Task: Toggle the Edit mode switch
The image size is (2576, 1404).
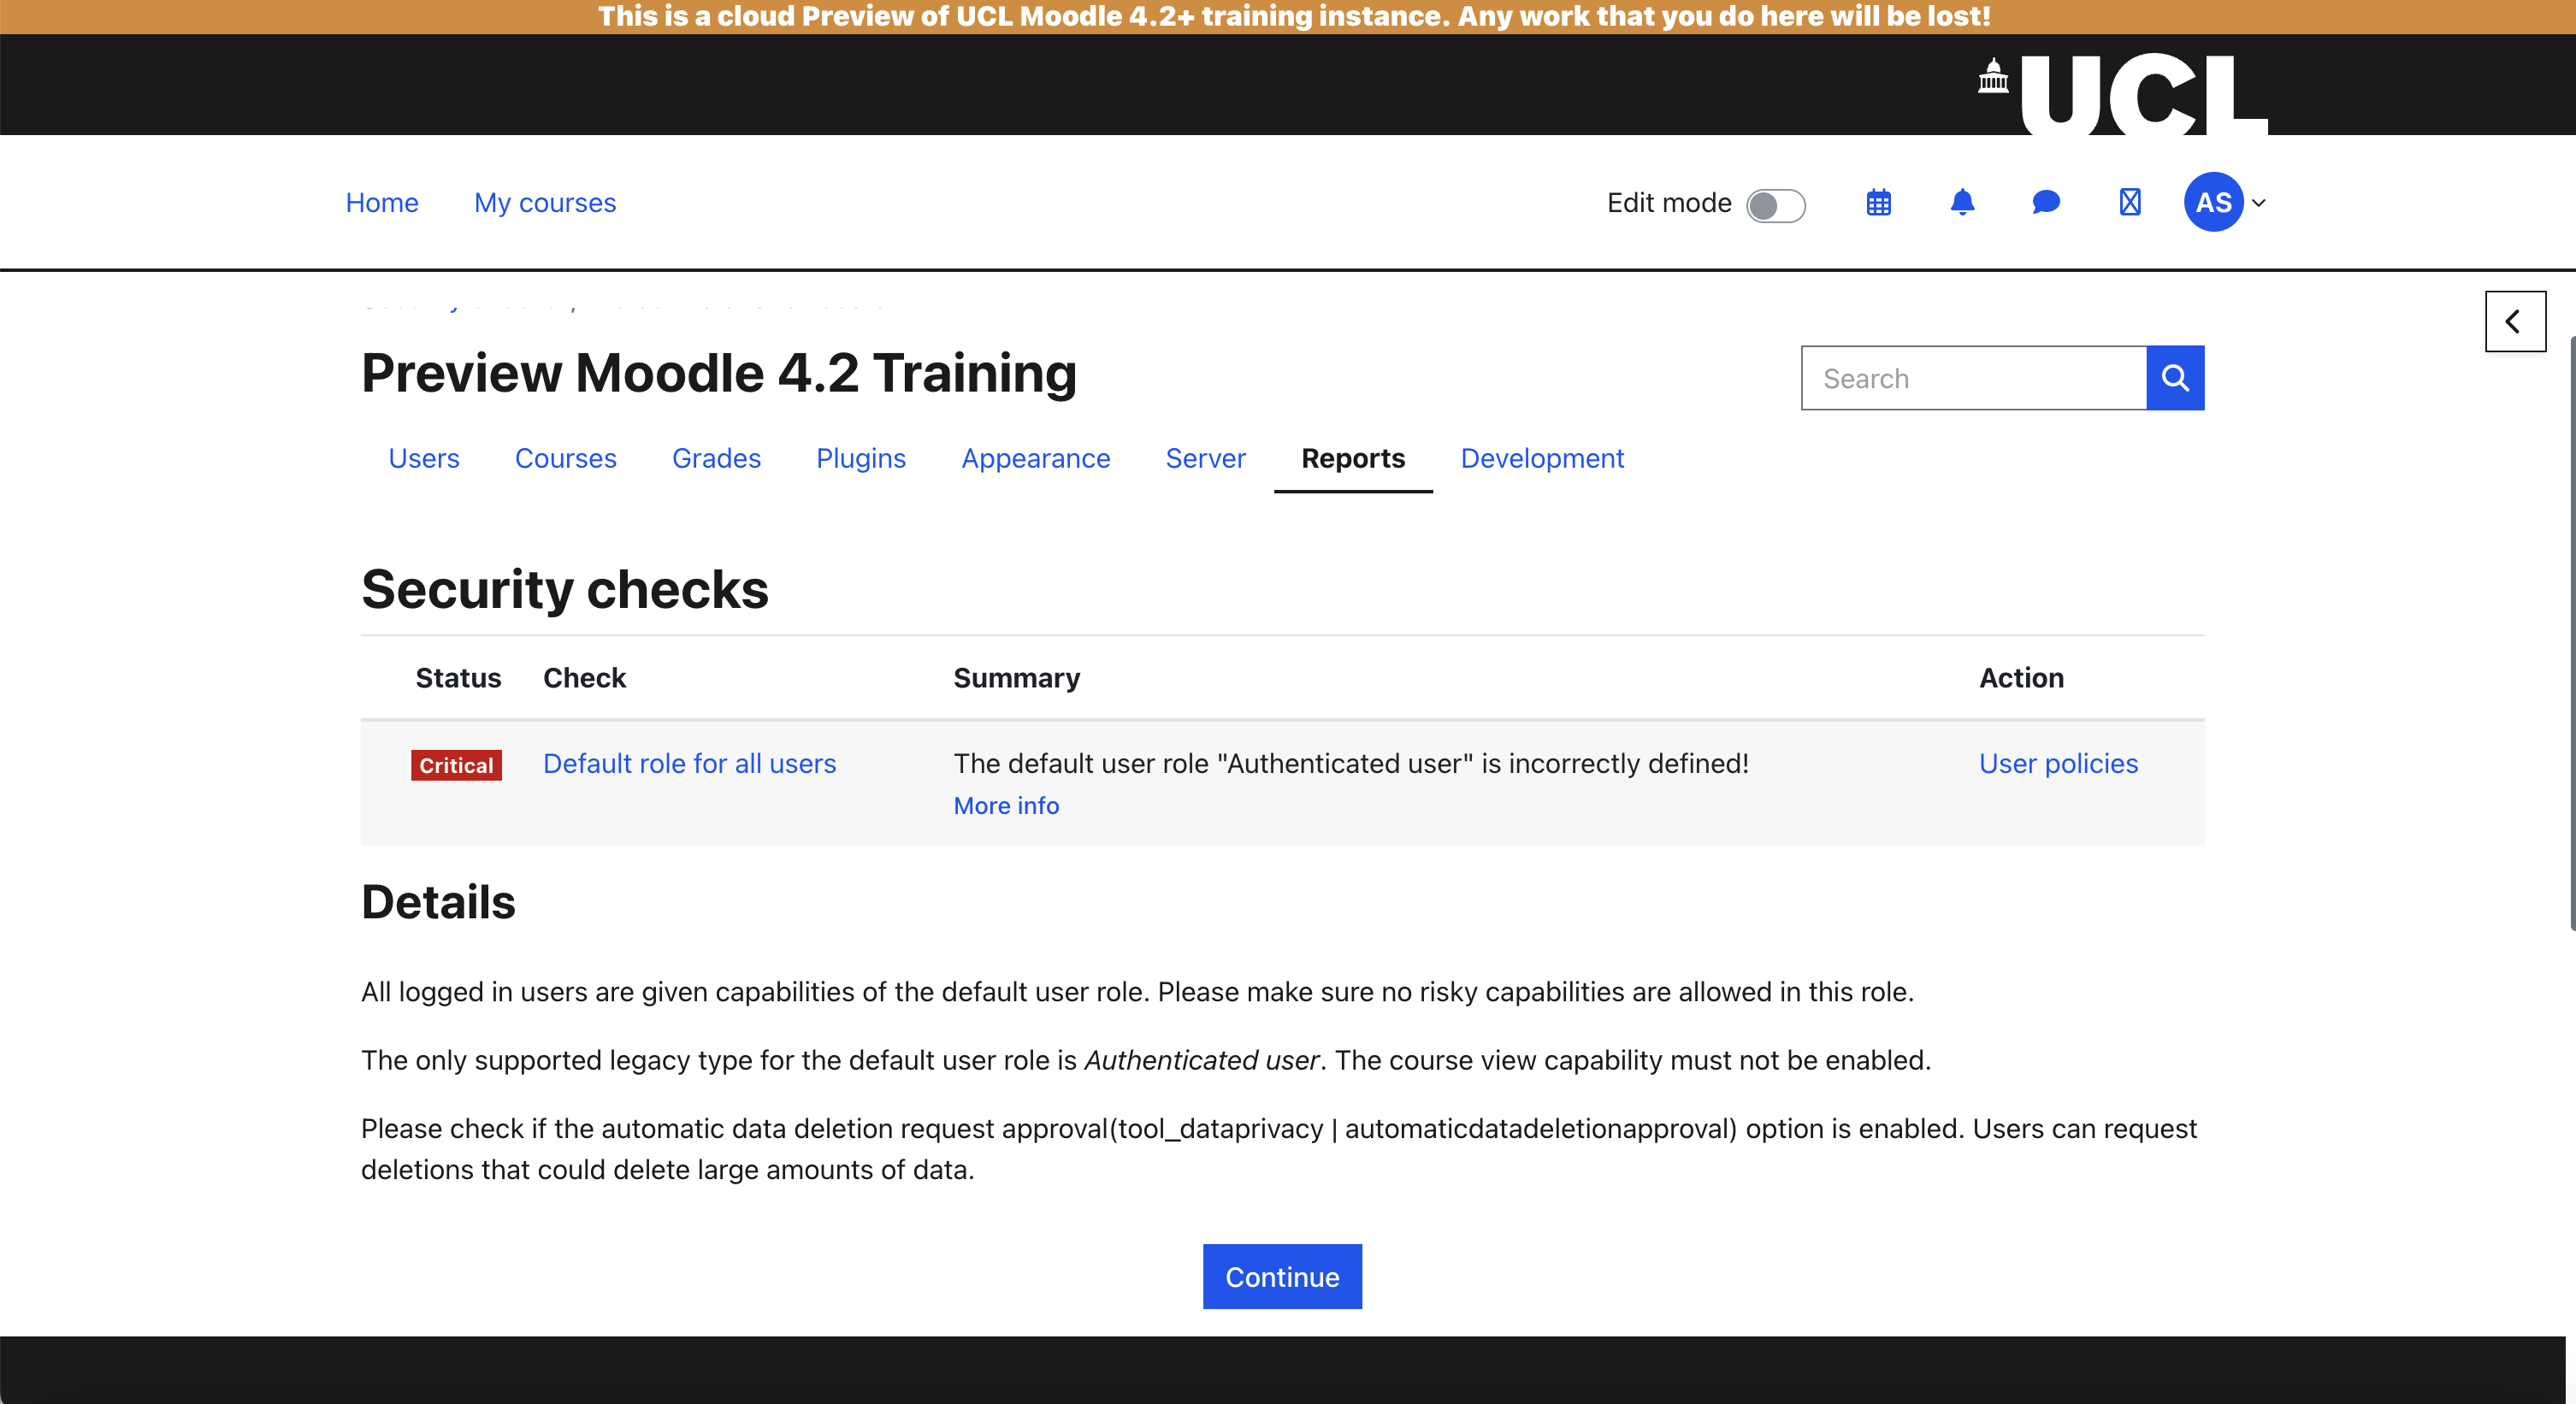Action: (1775, 205)
